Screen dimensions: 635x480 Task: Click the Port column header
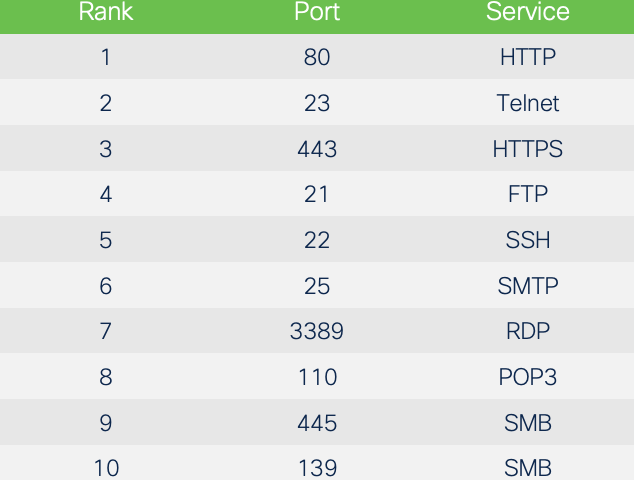(317, 11)
